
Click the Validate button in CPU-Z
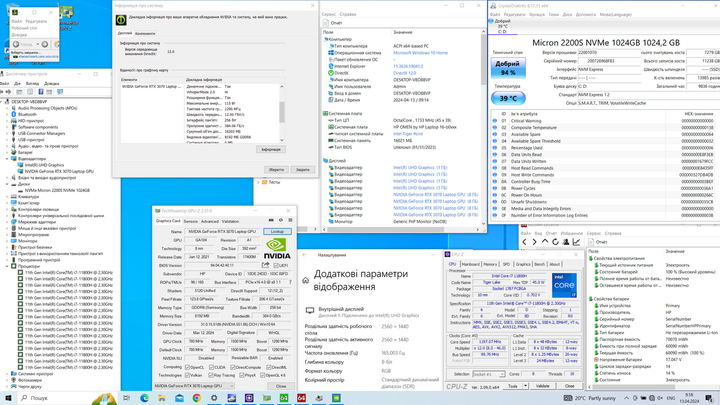(x=542, y=386)
